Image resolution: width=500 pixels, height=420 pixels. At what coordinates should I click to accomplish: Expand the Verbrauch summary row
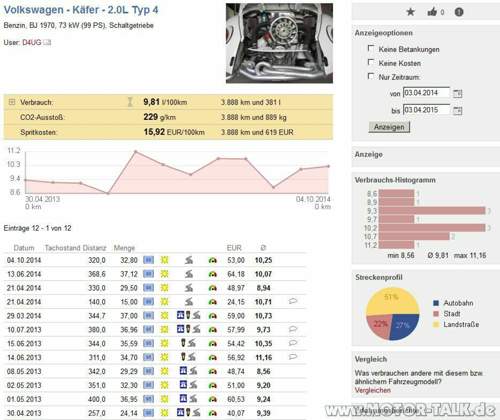tap(12, 102)
